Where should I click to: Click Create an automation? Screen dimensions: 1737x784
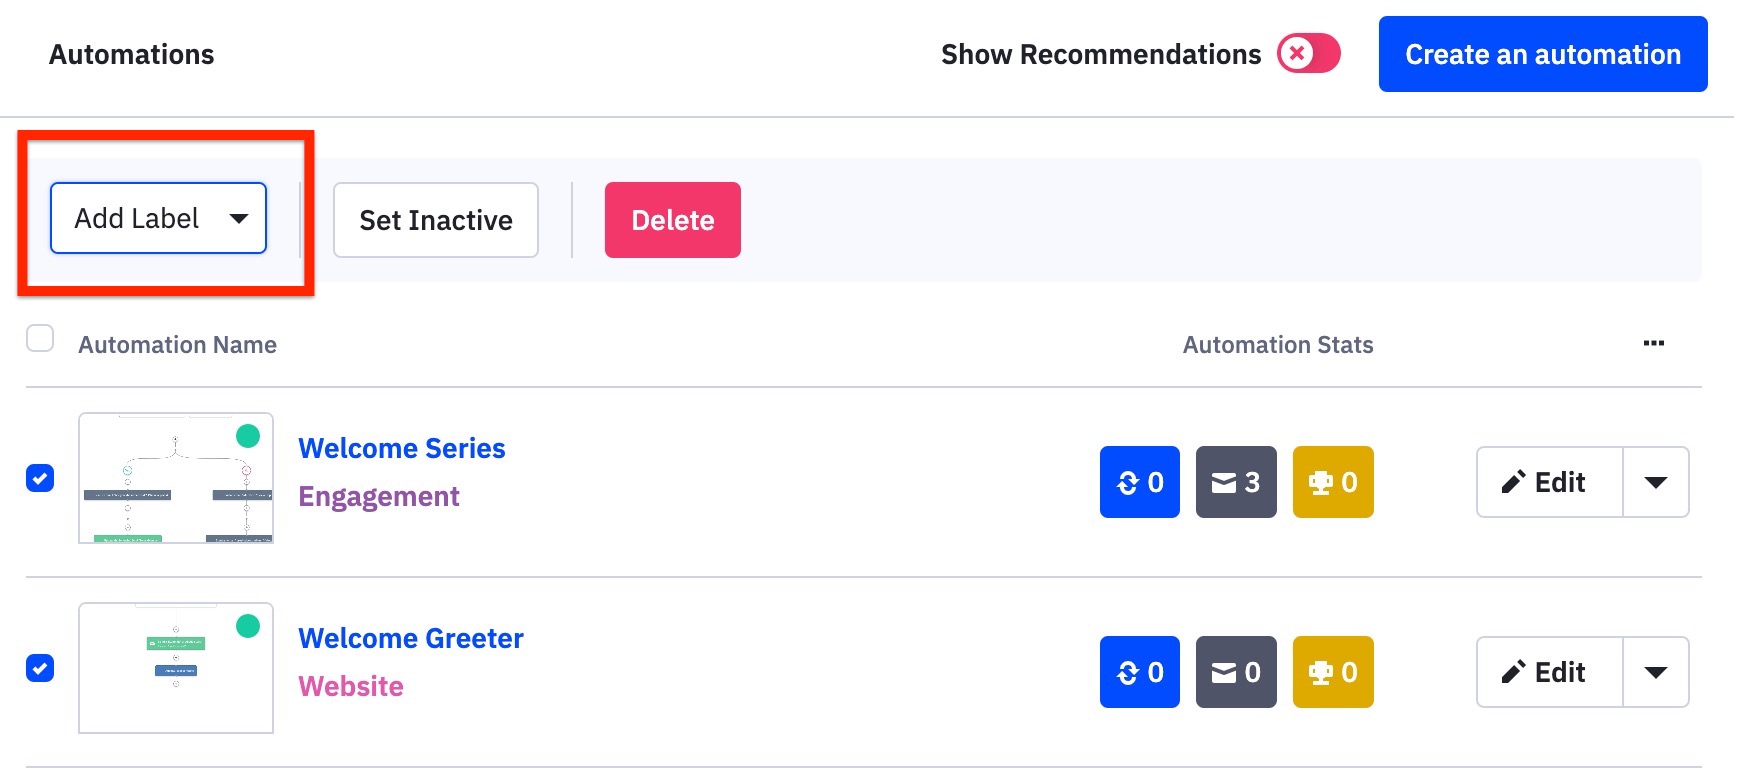click(x=1541, y=54)
